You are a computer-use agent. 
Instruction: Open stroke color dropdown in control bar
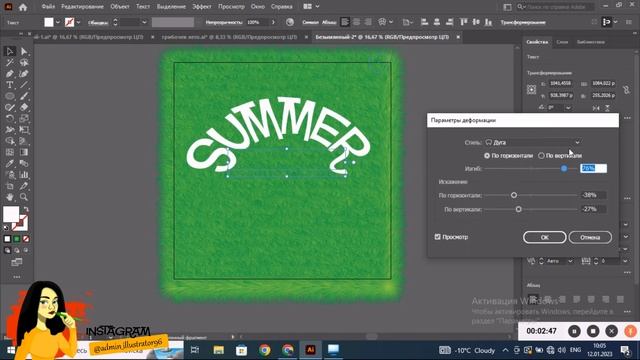point(78,22)
